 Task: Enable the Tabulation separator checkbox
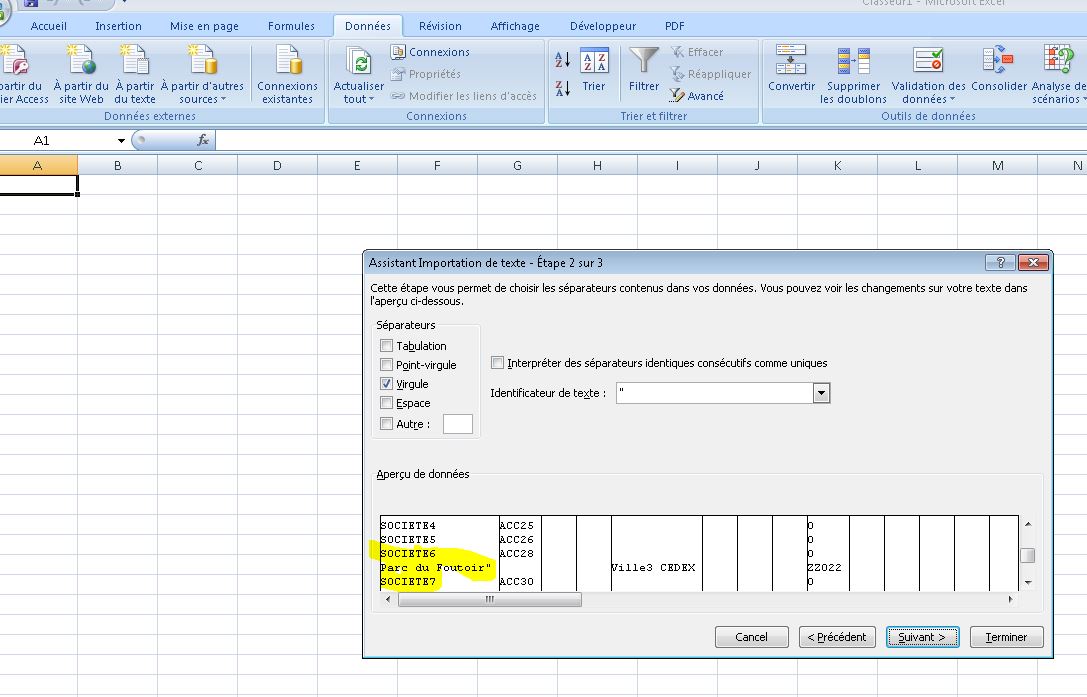387,346
